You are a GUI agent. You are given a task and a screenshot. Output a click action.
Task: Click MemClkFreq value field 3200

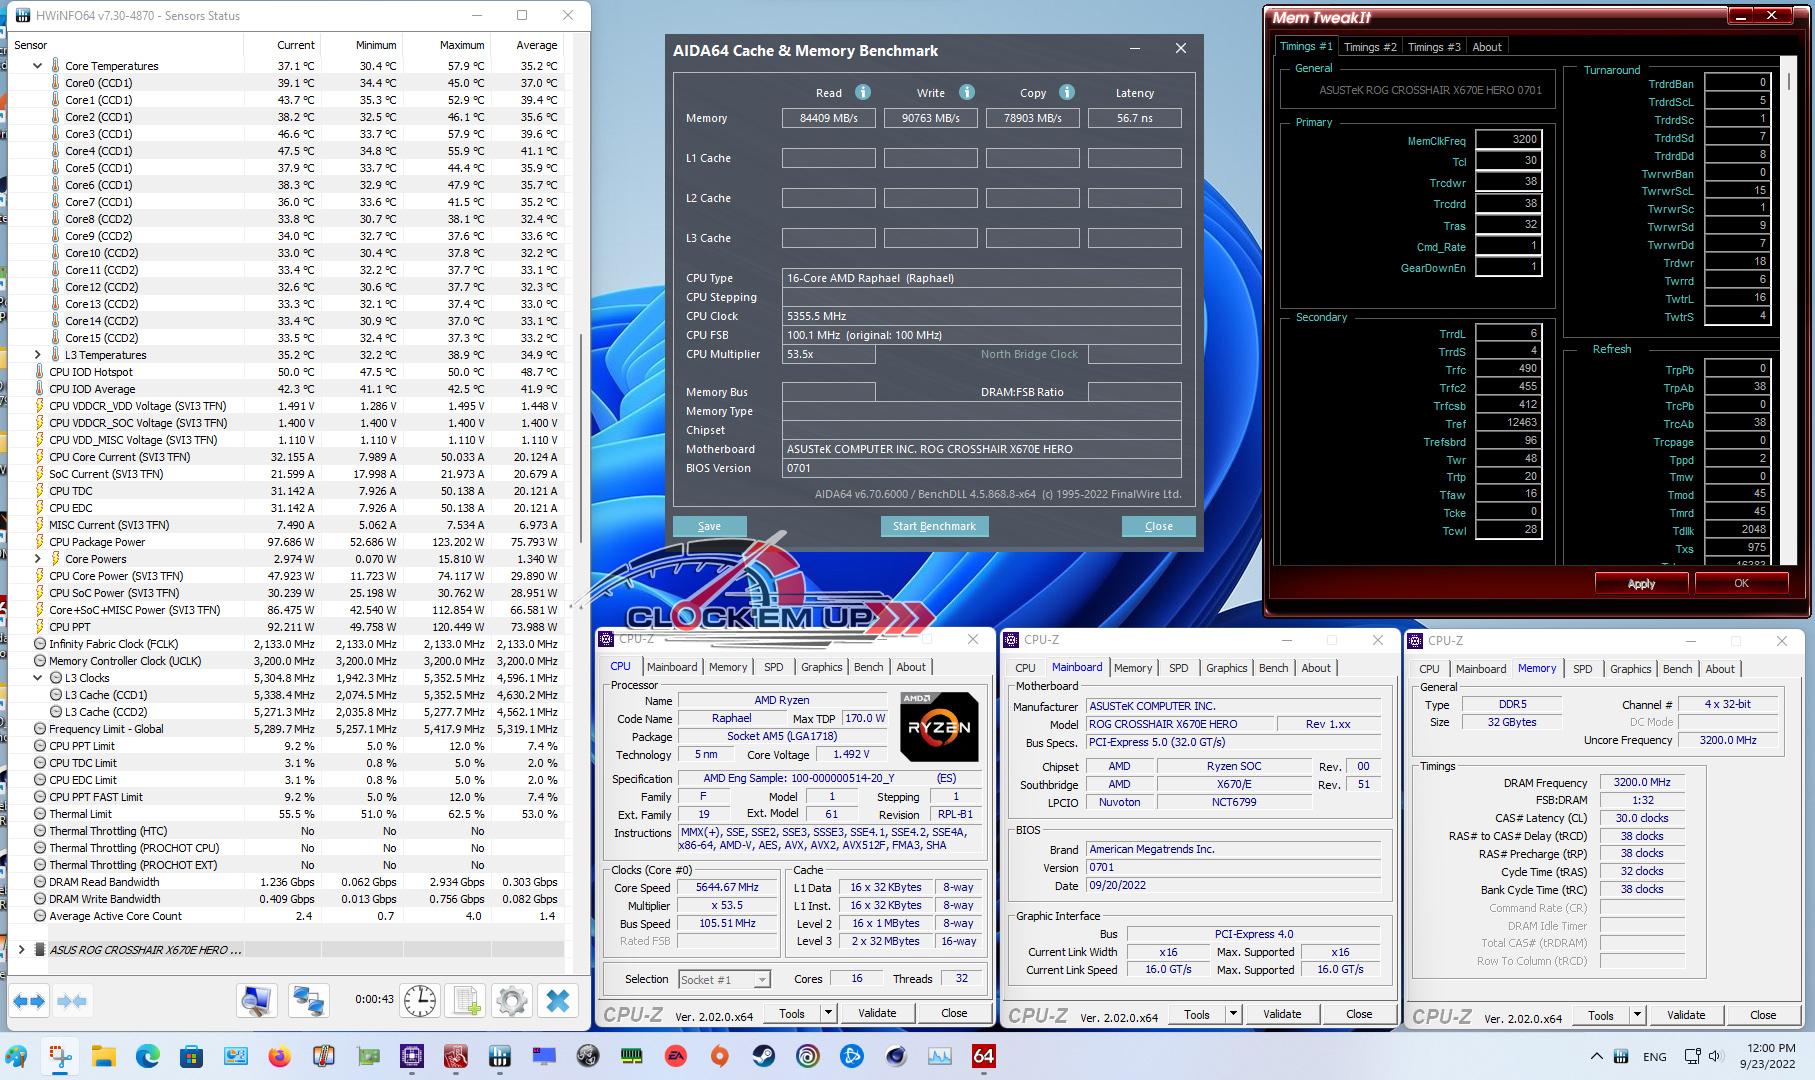(1508, 139)
